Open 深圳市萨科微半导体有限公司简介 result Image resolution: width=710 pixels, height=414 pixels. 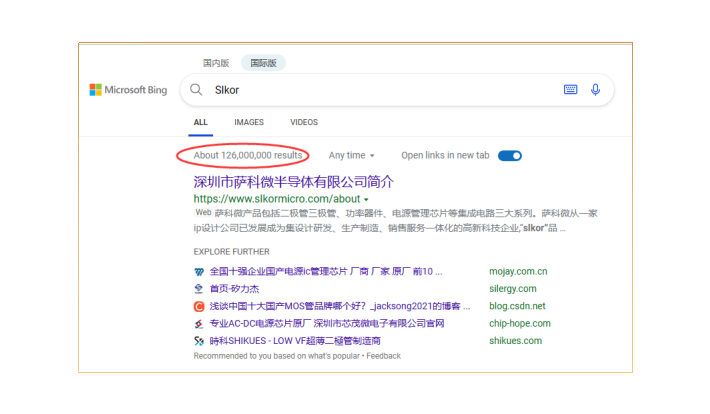click(293, 182)
